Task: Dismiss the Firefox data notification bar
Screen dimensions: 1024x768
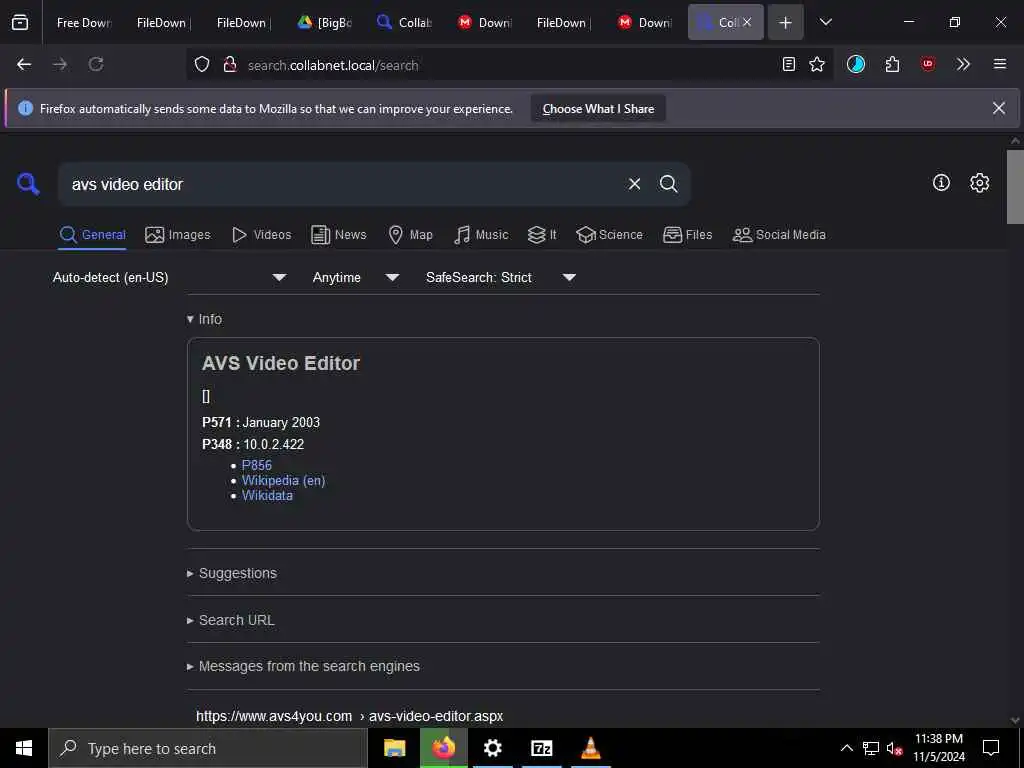Action: click(x=999, y=108)
